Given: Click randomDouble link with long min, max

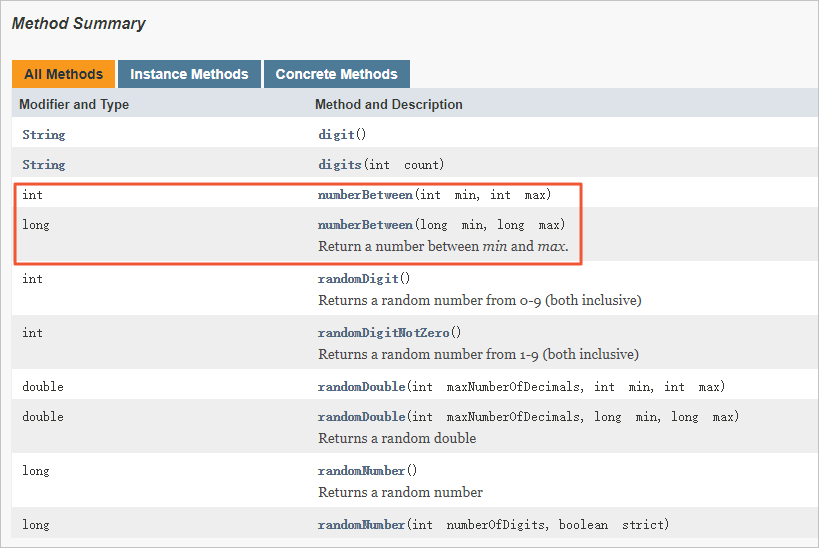Looking at the screenshot, I should pyautogui.click(x=361, y=417).
